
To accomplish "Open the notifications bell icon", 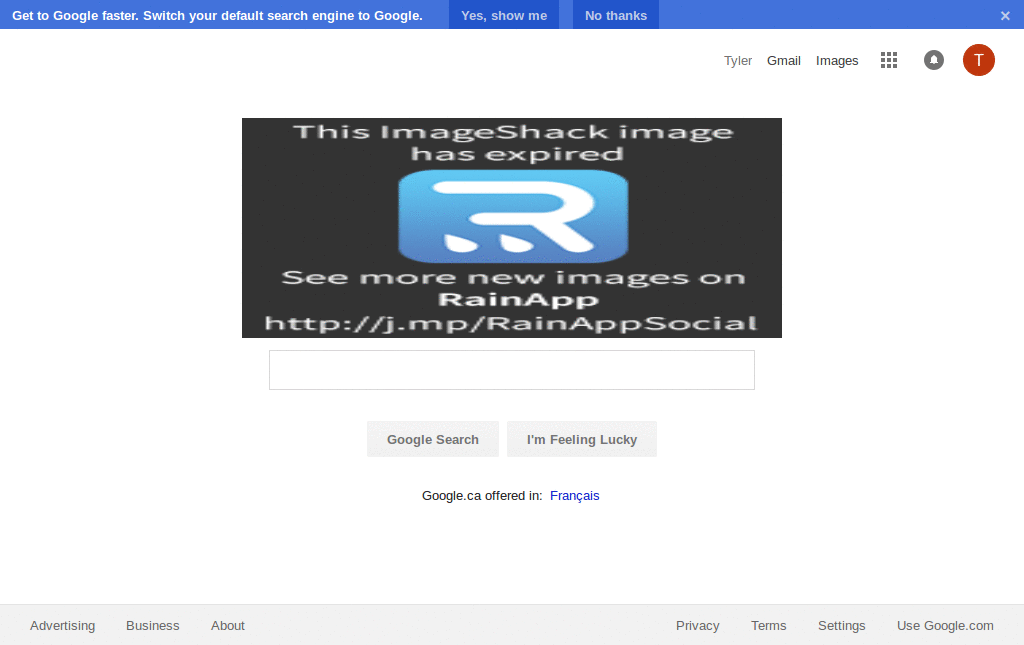I will pos(933,60).
